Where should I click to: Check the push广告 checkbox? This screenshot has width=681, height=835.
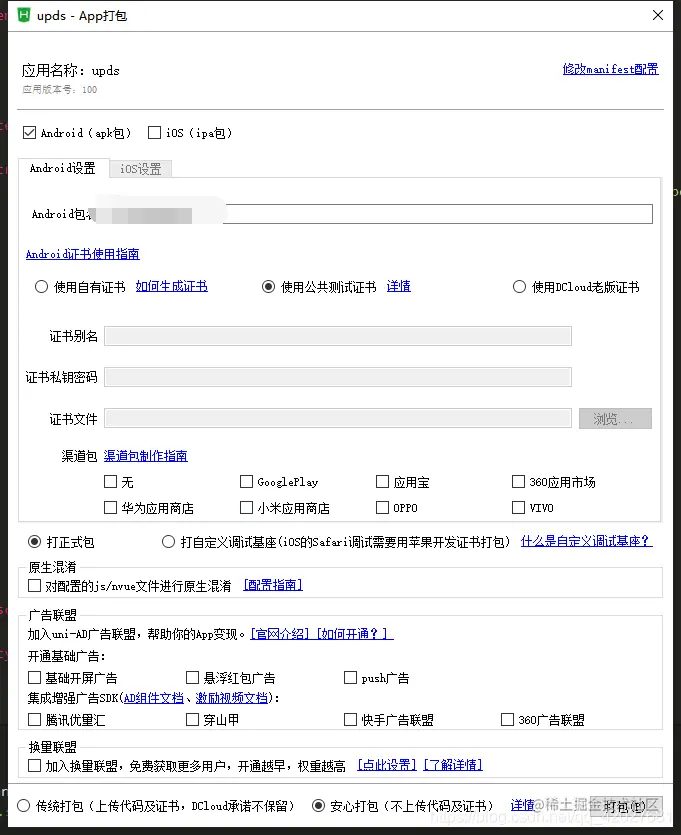click(x=350, y=678)
